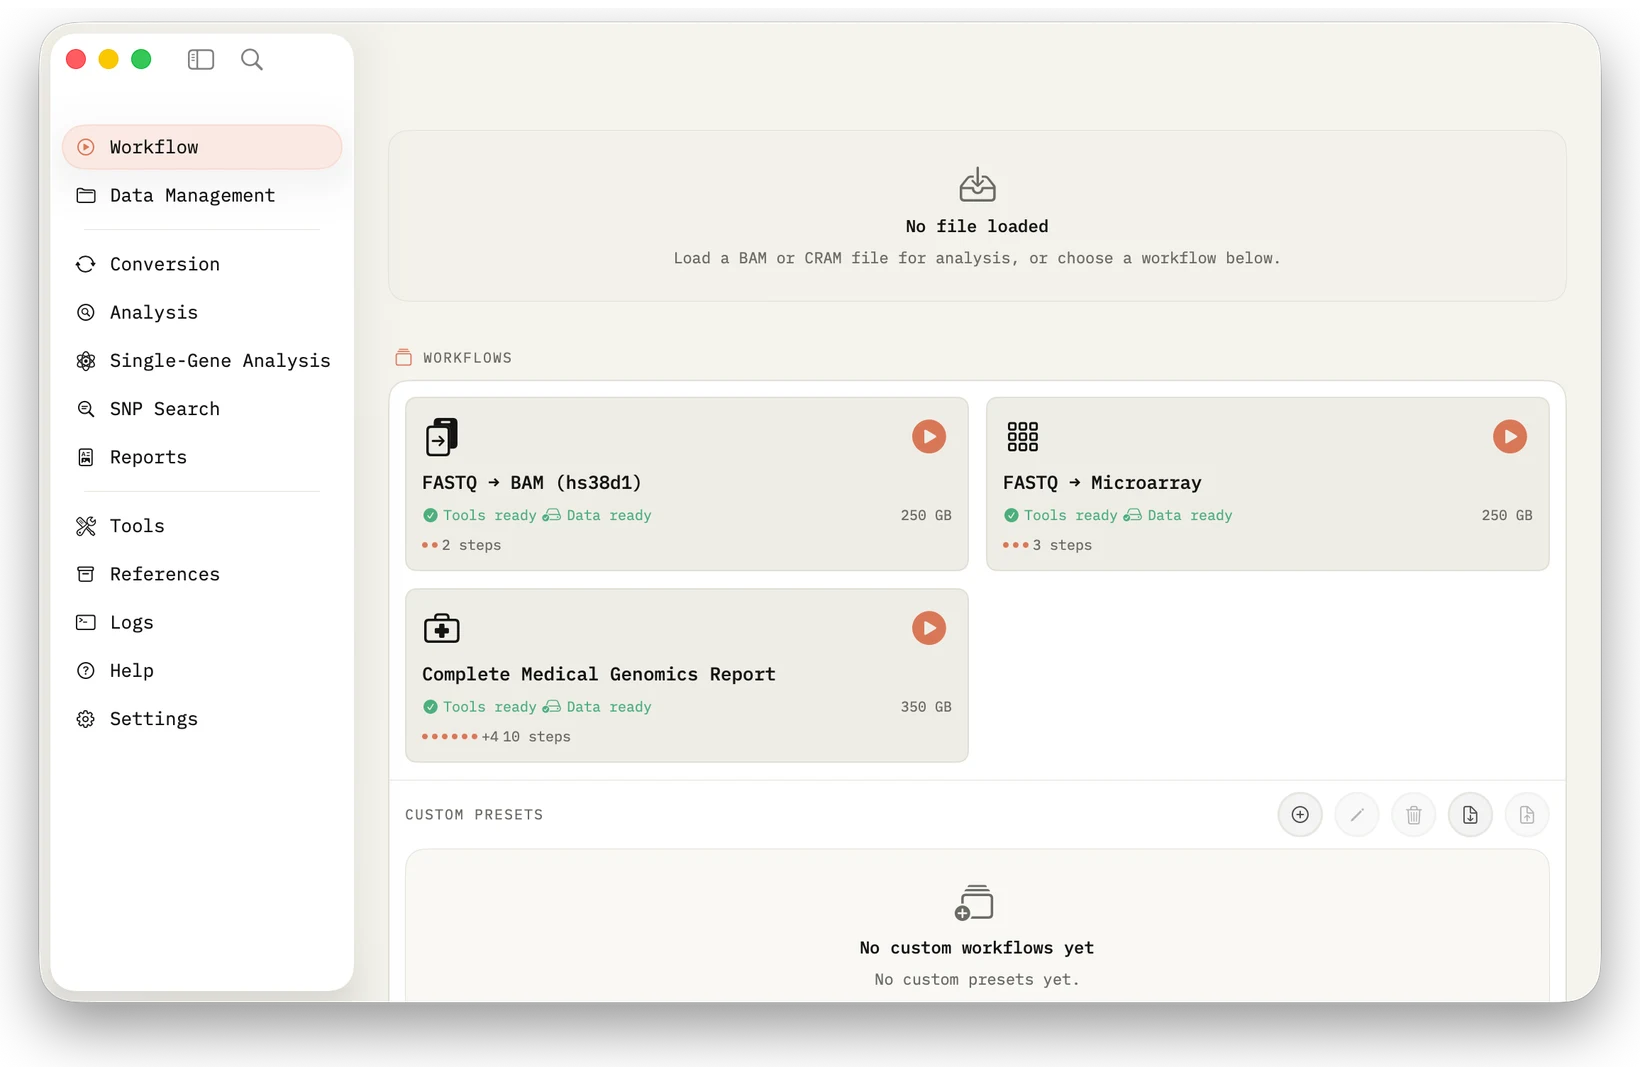Viewport: 1640px width, 1075px height.
Task: Click the '250 GB' size on FASTQ → Microarray card
Action: click(1507, 516)
